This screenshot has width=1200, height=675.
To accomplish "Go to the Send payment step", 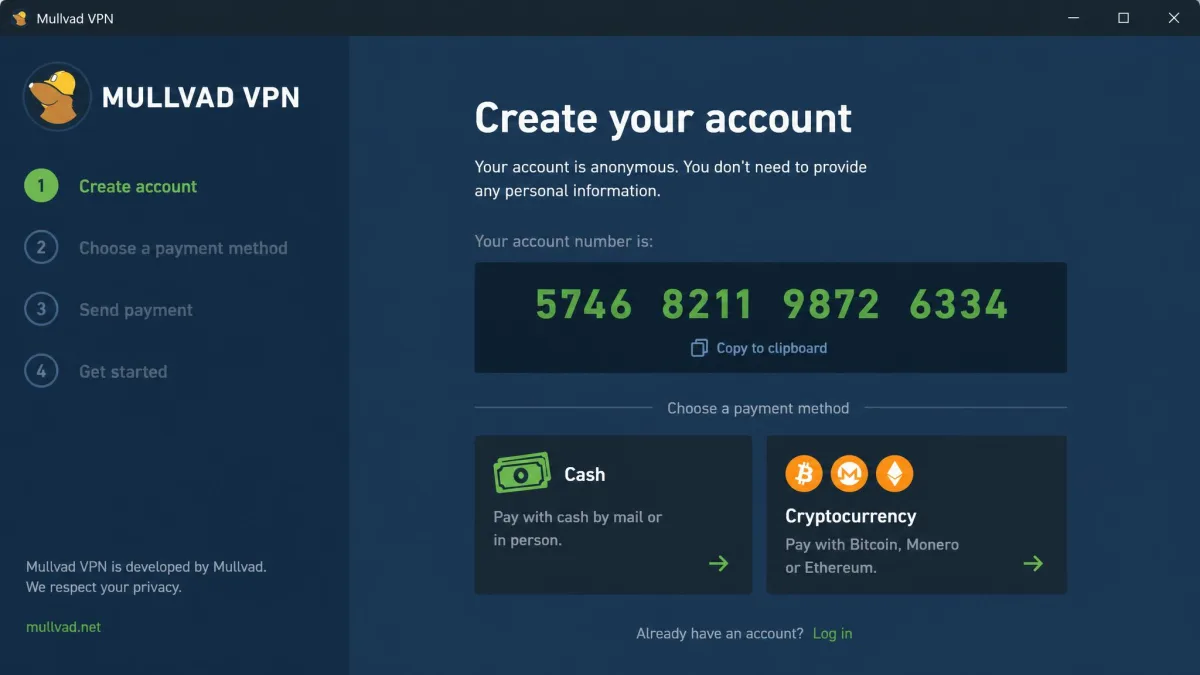I will click(x=136, y=310).
